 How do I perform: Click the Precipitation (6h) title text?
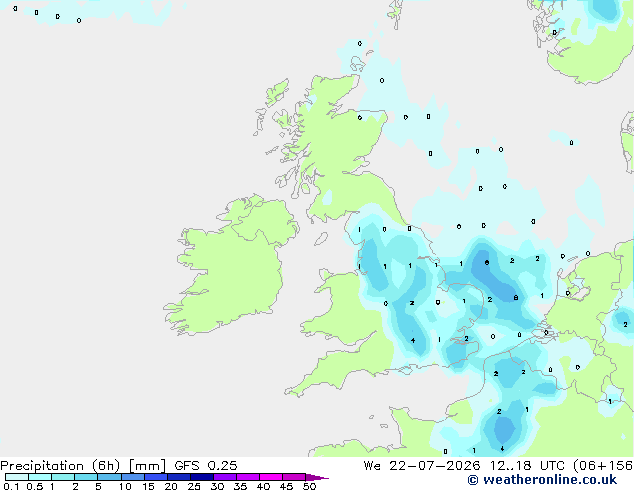[x=60, y=466]
